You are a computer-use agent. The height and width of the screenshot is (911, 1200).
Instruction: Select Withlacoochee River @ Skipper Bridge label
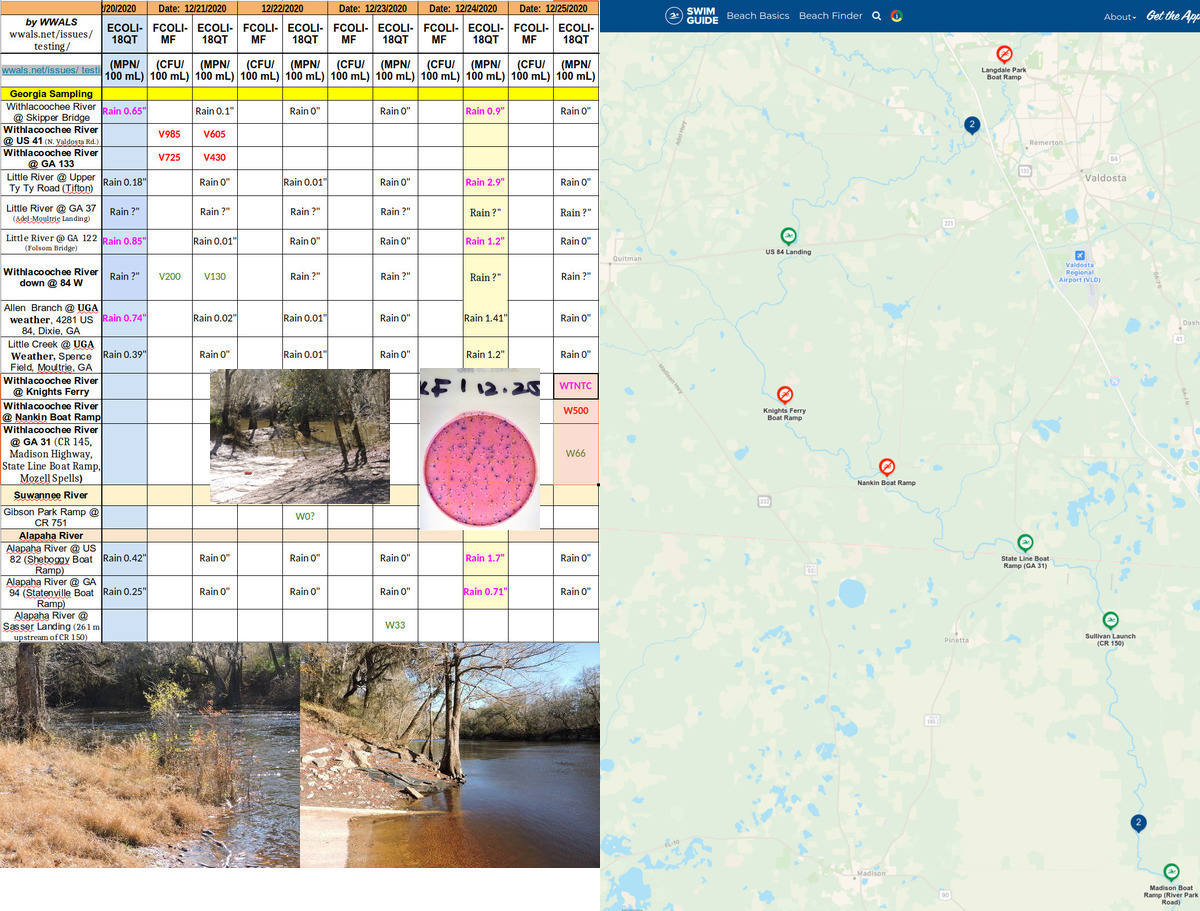click(x=51, y=111)
